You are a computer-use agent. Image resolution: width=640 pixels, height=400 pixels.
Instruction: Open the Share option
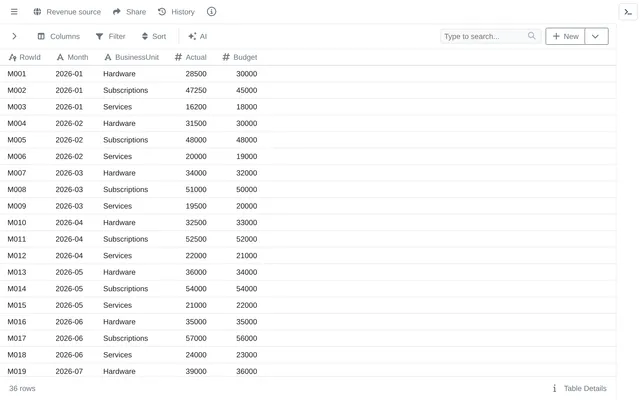[129, 12]
